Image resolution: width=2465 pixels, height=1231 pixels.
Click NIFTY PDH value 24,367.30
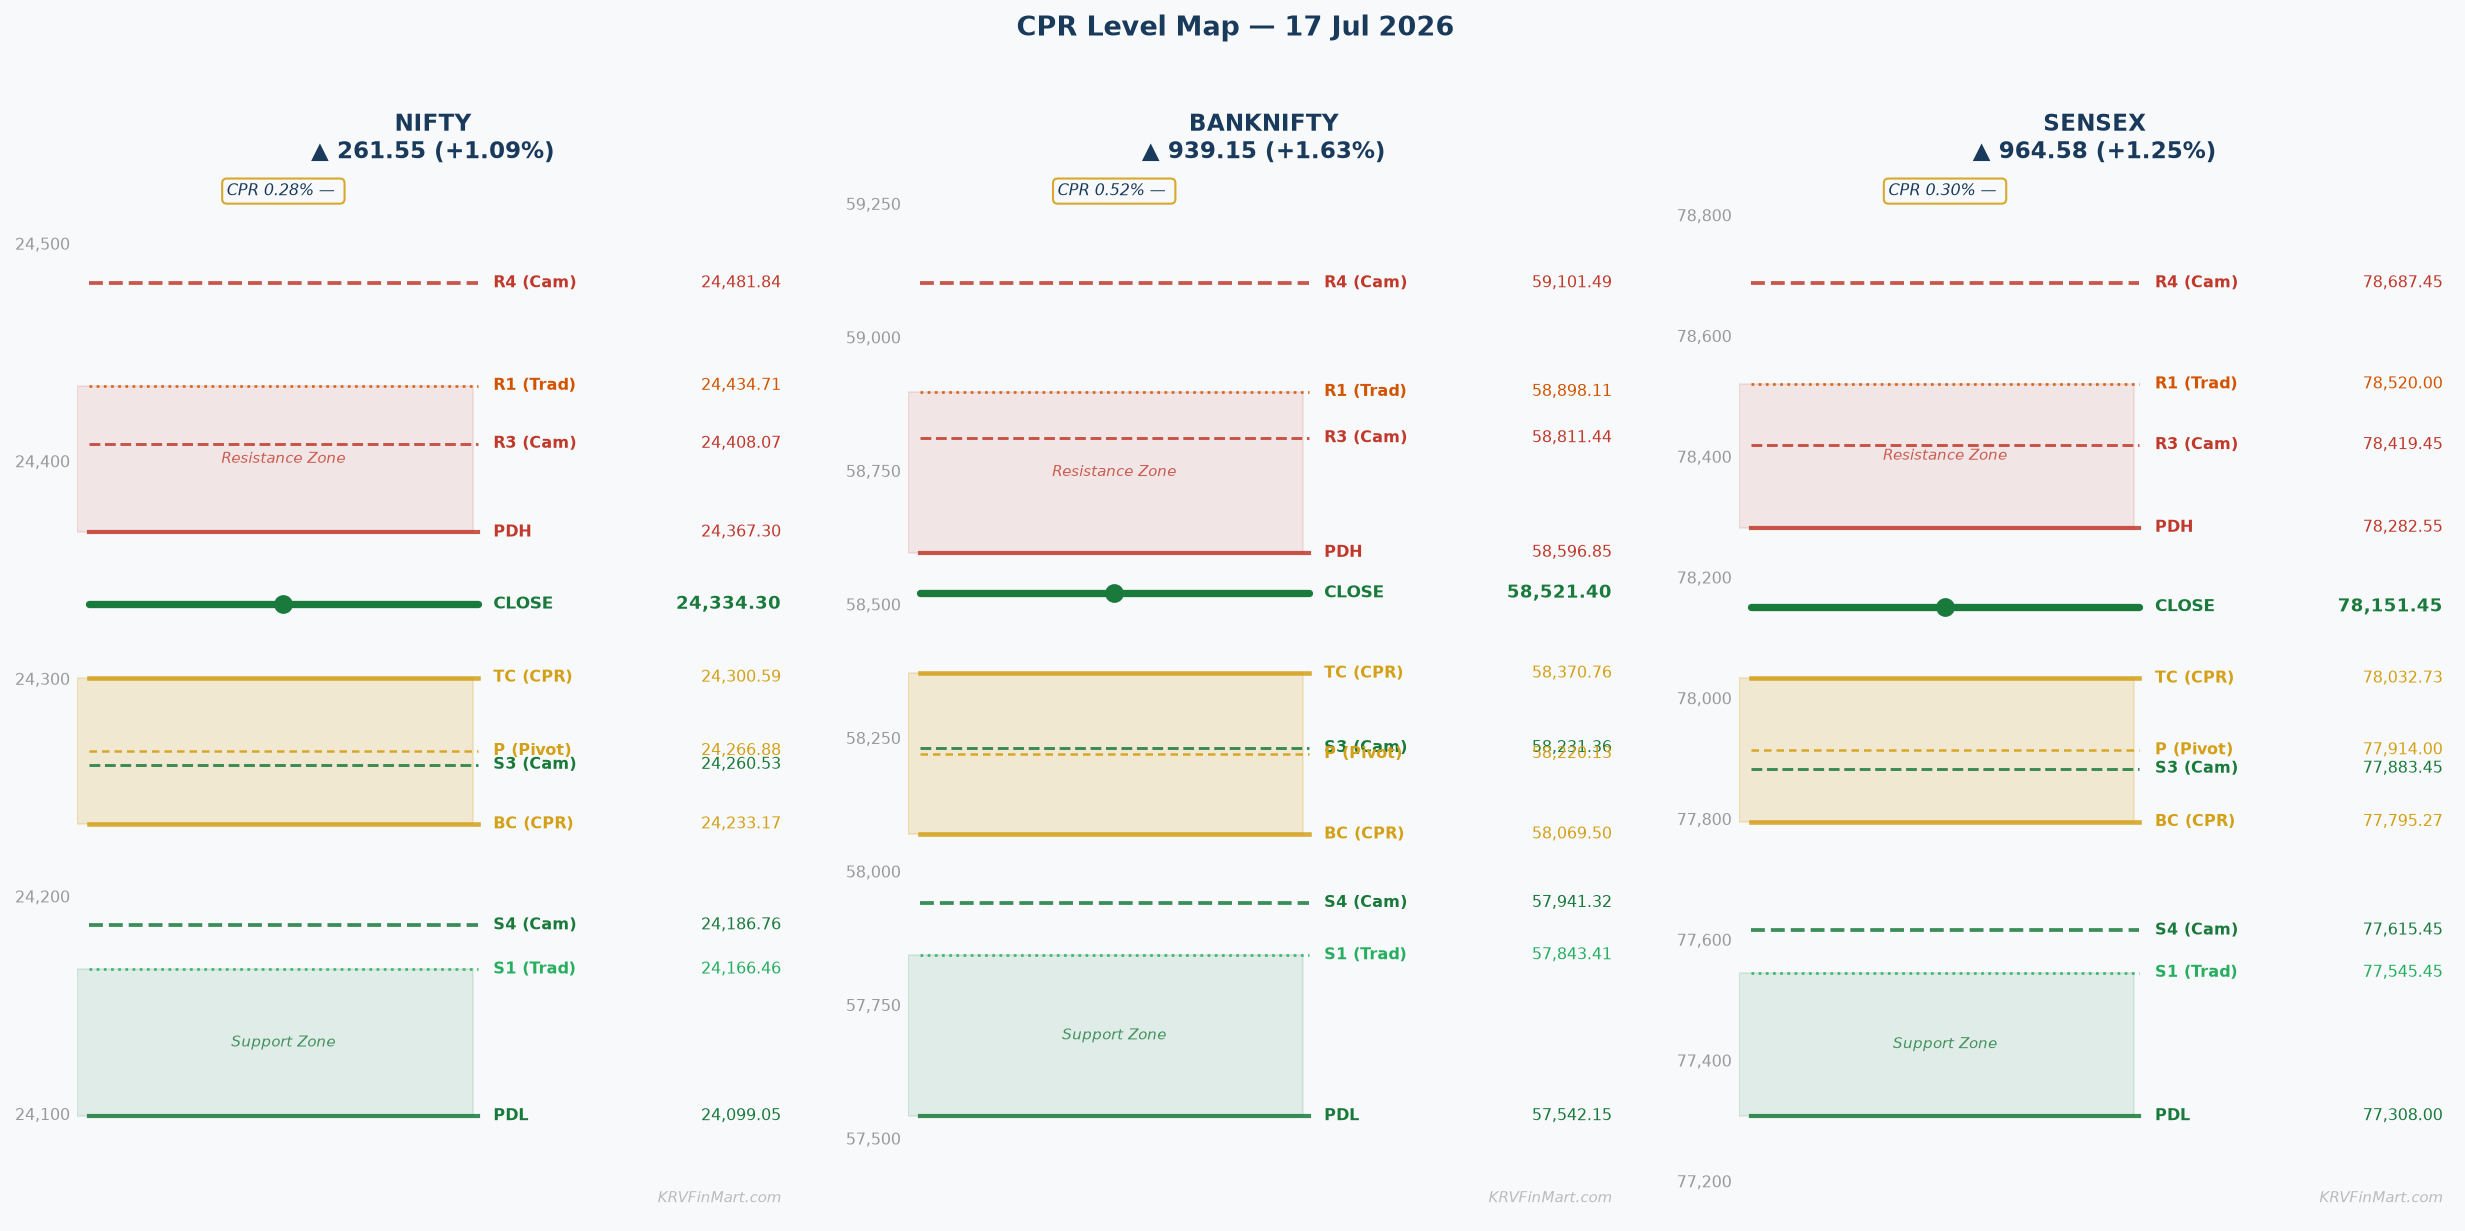point(741,532)
